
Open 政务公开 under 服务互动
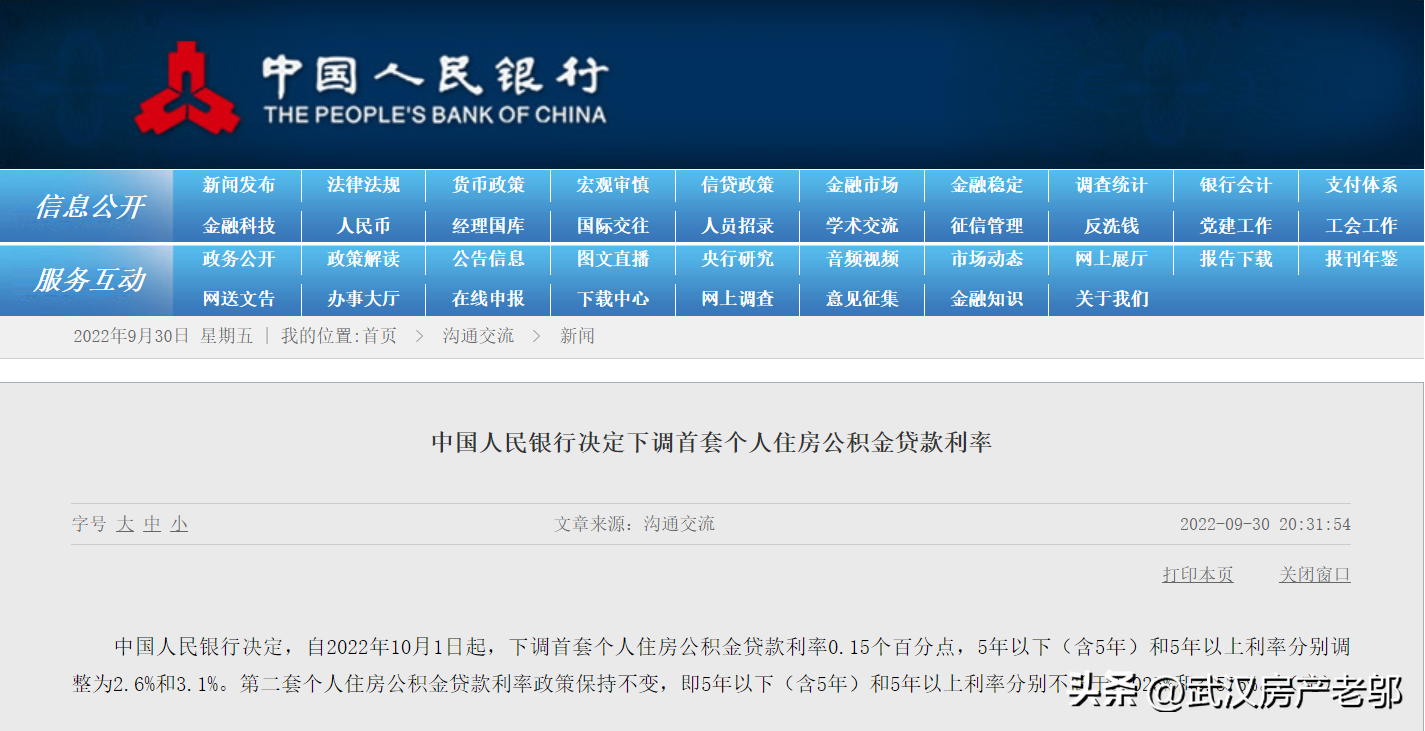238,259
